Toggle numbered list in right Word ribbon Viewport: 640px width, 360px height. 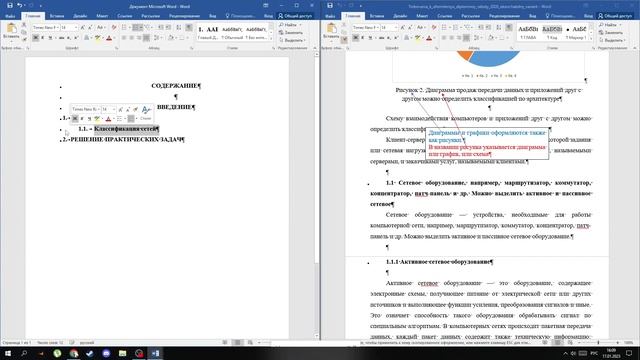(x=456, y=27)
